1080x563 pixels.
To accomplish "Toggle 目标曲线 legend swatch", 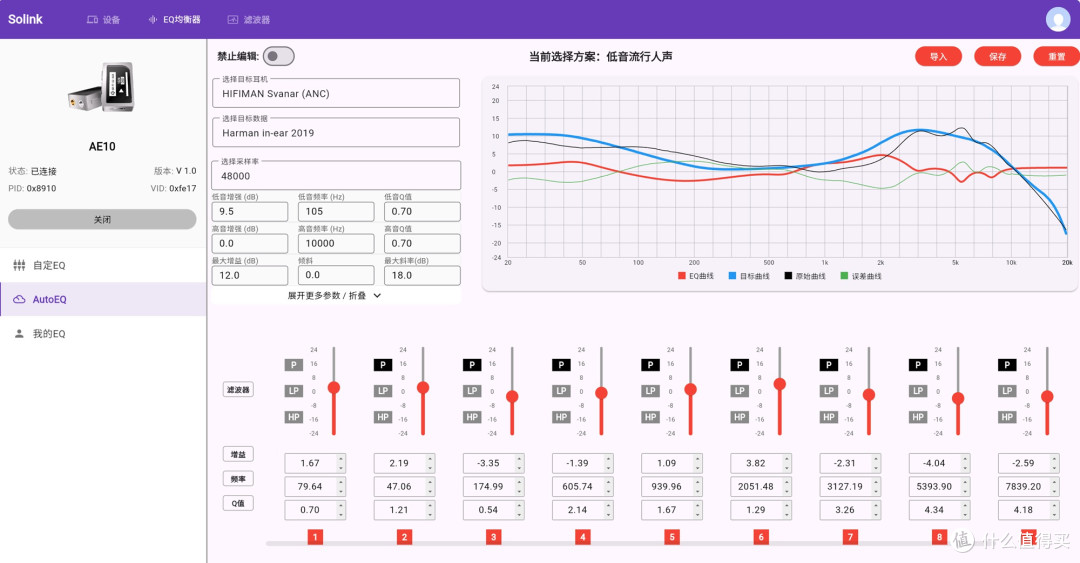I will [x=732, y=276].
